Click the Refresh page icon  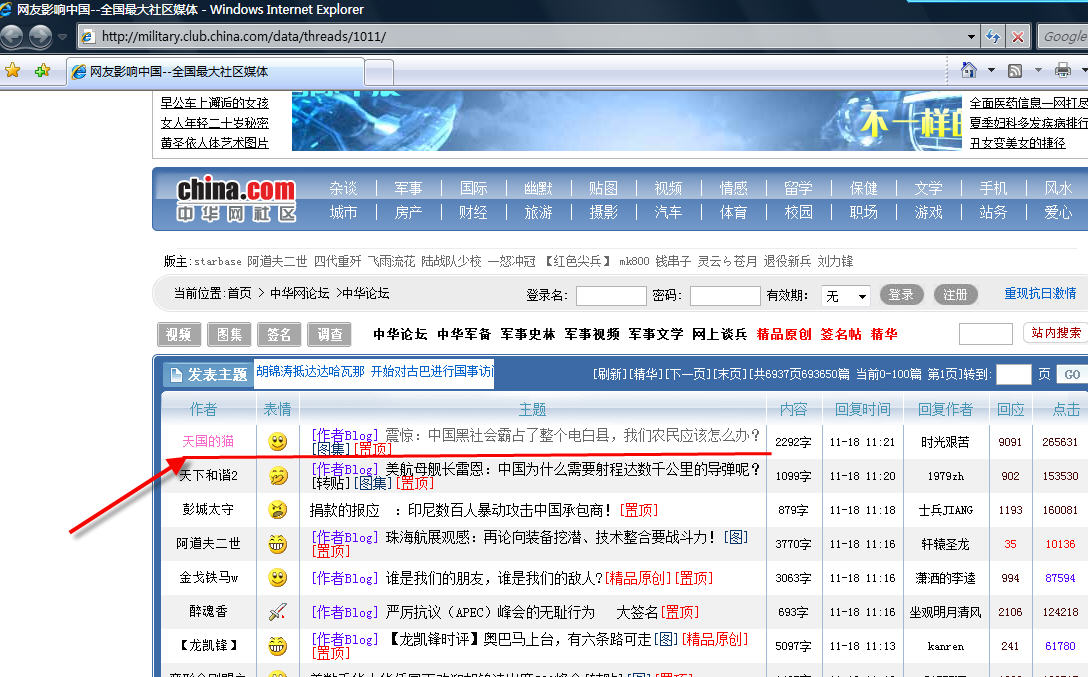tap(993, 37)
